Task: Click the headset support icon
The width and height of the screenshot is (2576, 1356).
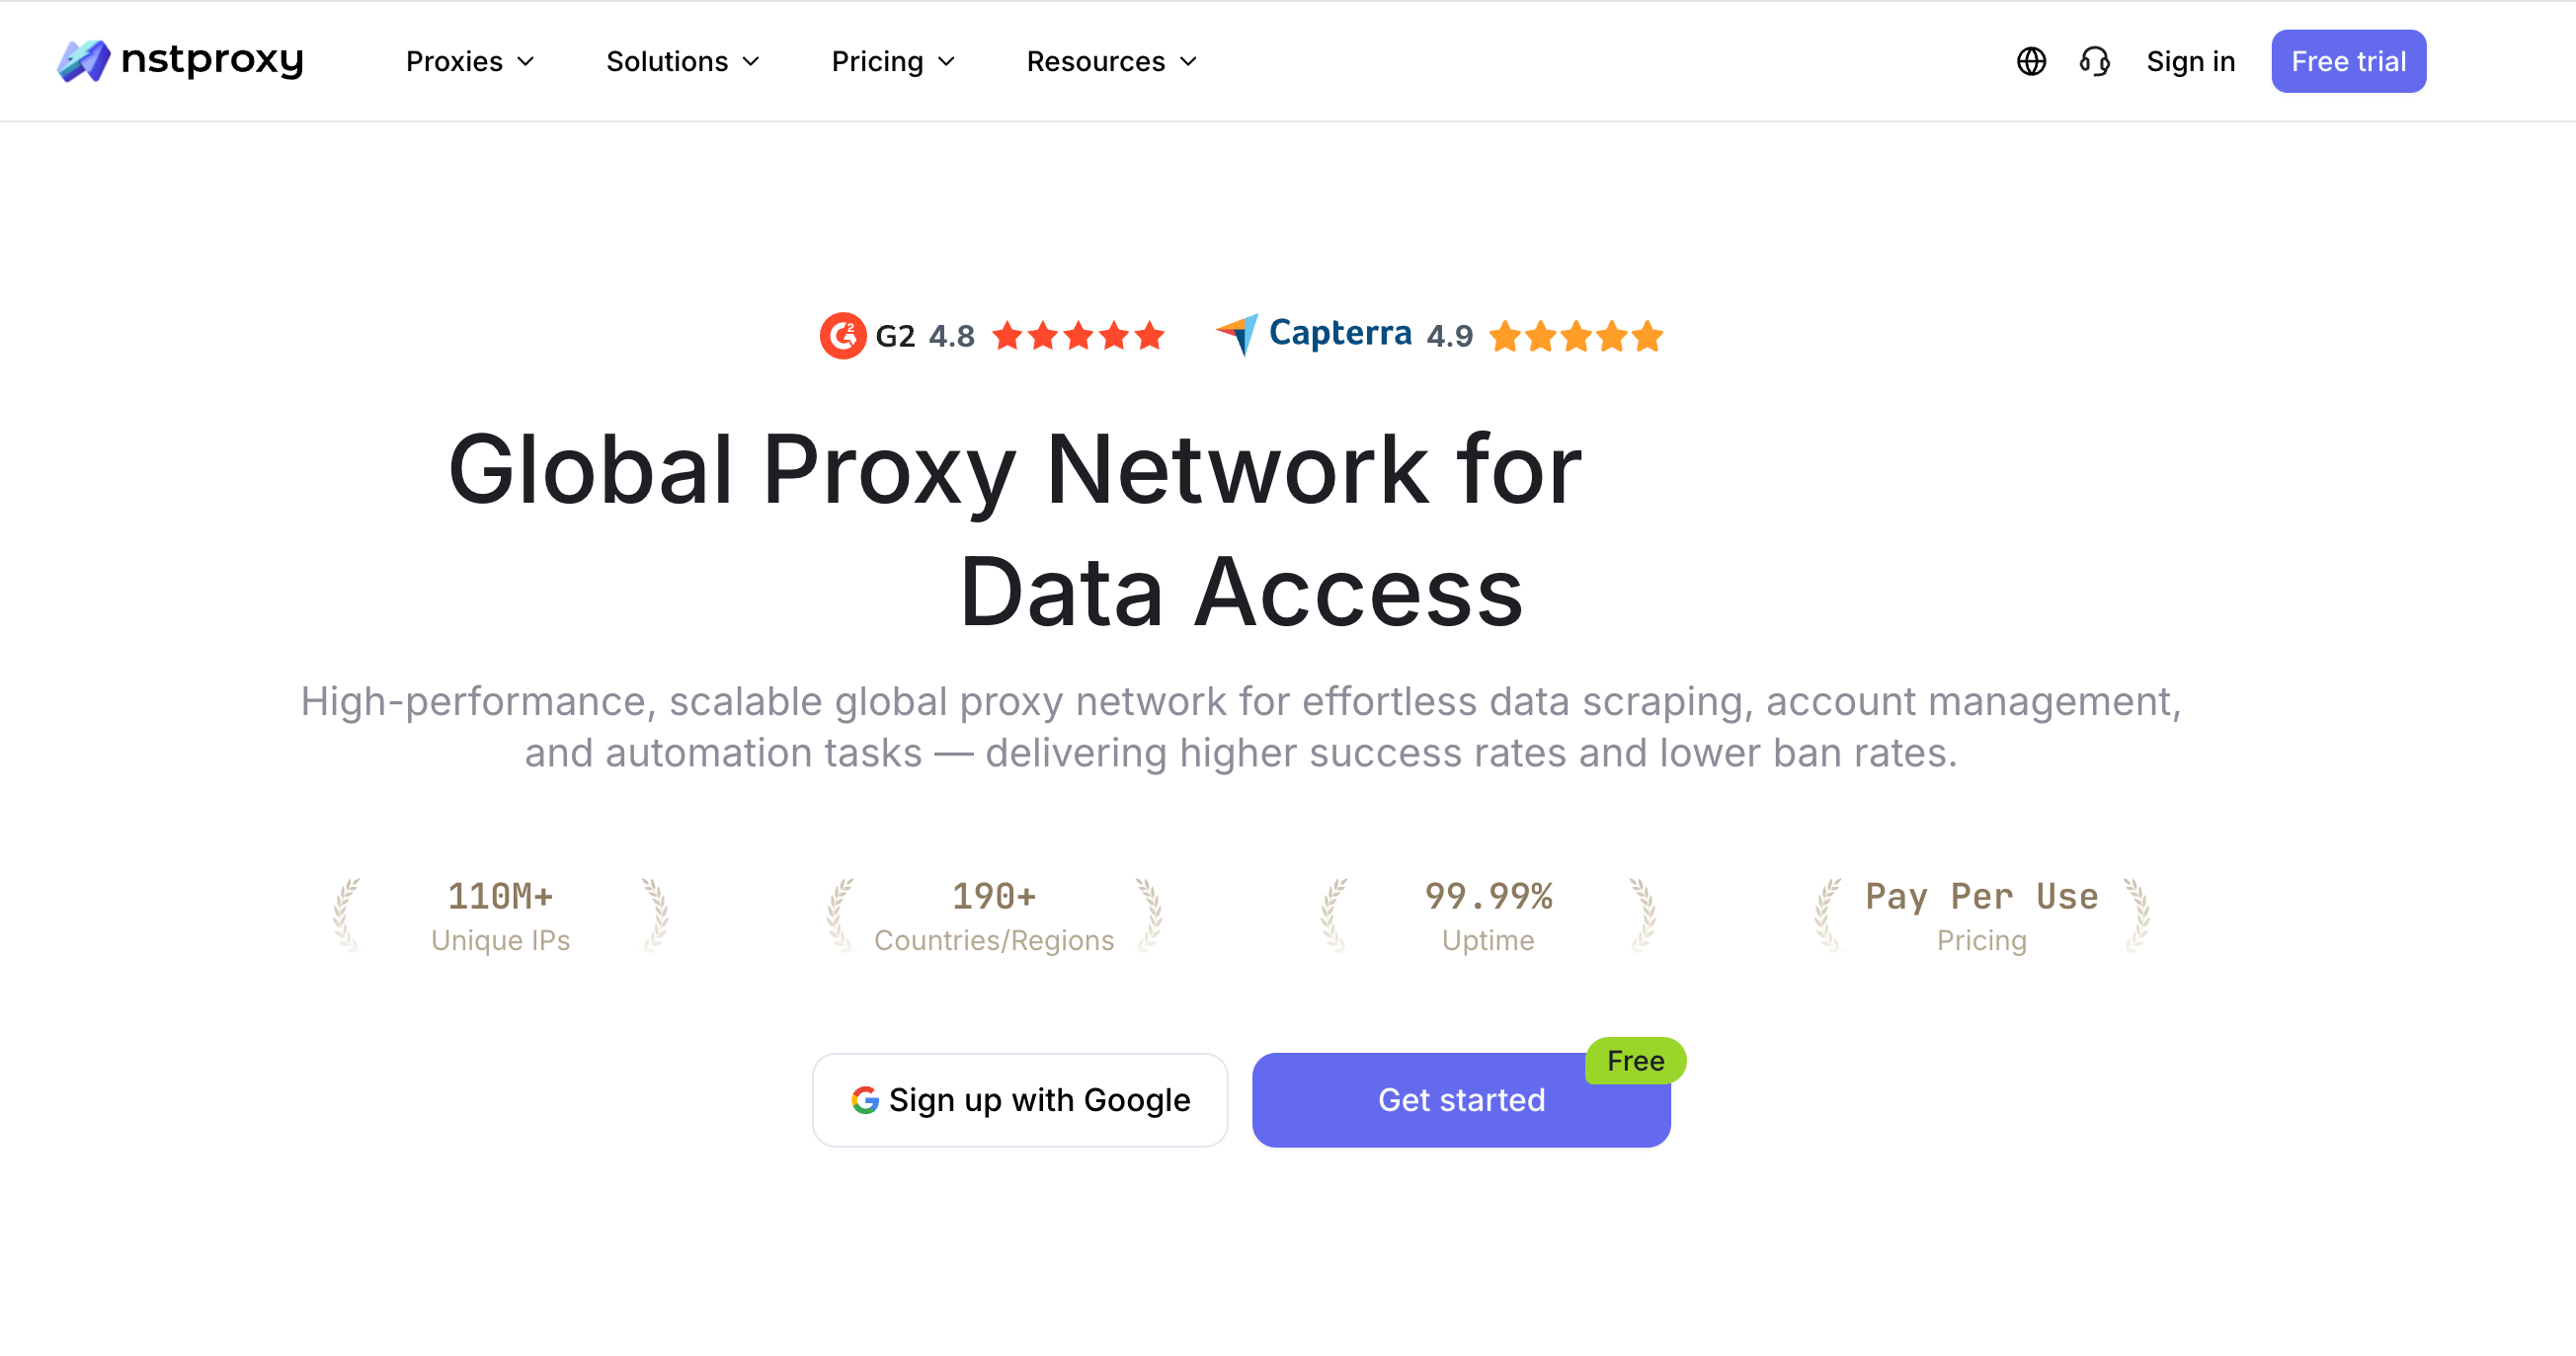Action: [2094, 61]
